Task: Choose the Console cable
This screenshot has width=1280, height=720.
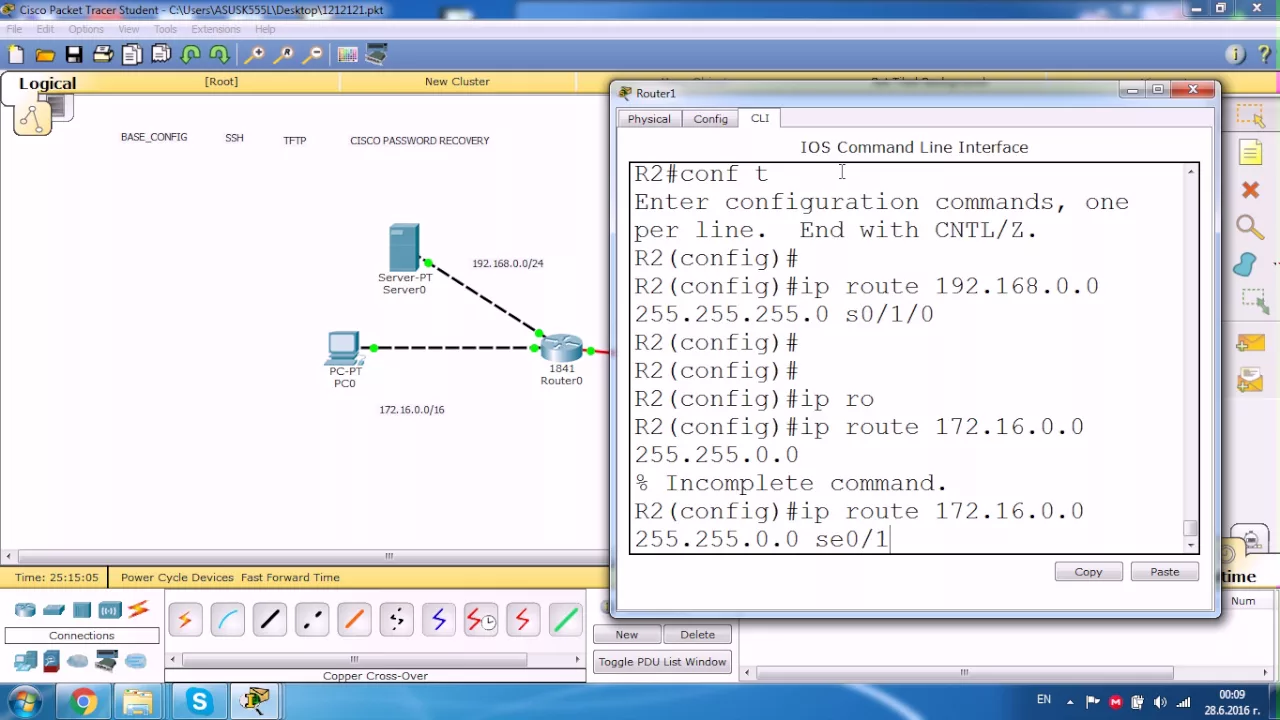Action: [228, 621]
